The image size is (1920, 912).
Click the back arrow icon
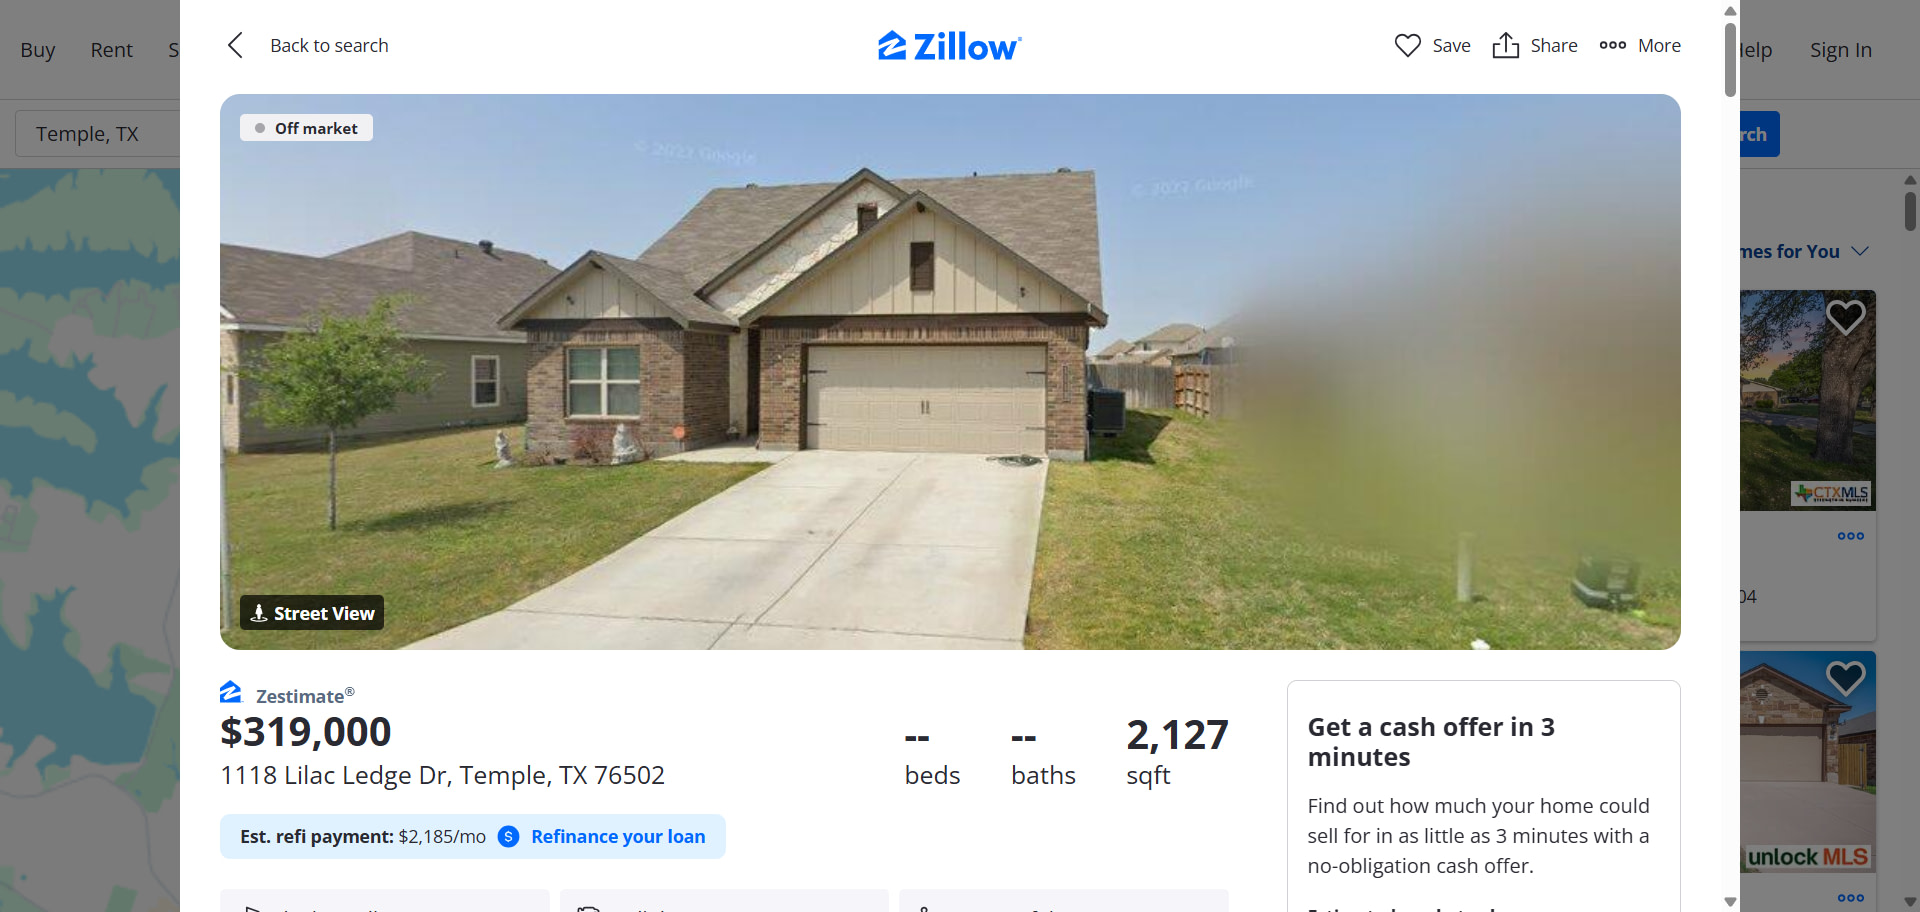(x=235, y=45)
